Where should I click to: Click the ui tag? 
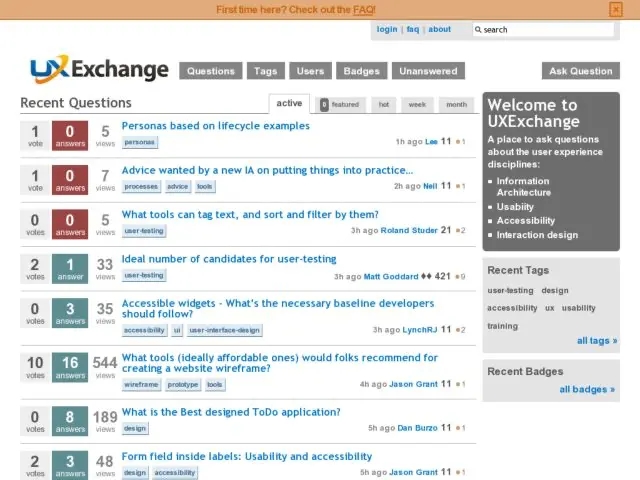(x=177, y=330)
